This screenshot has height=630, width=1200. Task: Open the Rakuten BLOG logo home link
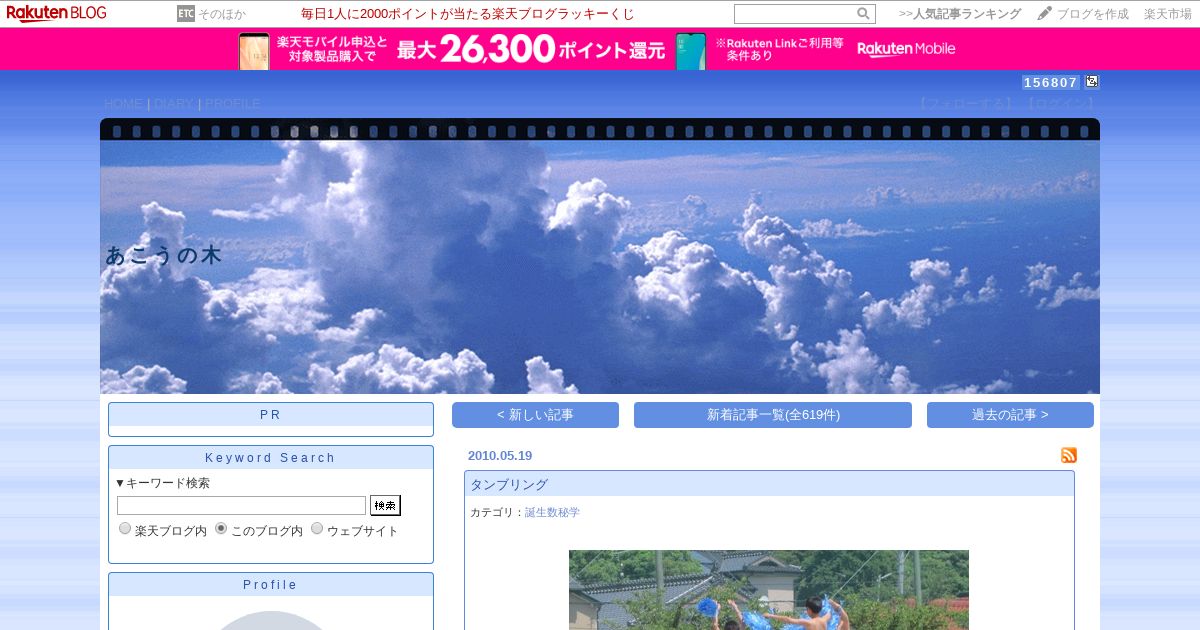click(56, 13)
